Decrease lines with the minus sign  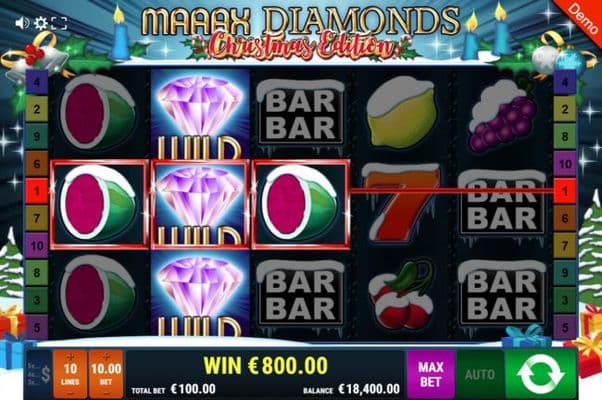click(70, 393)
